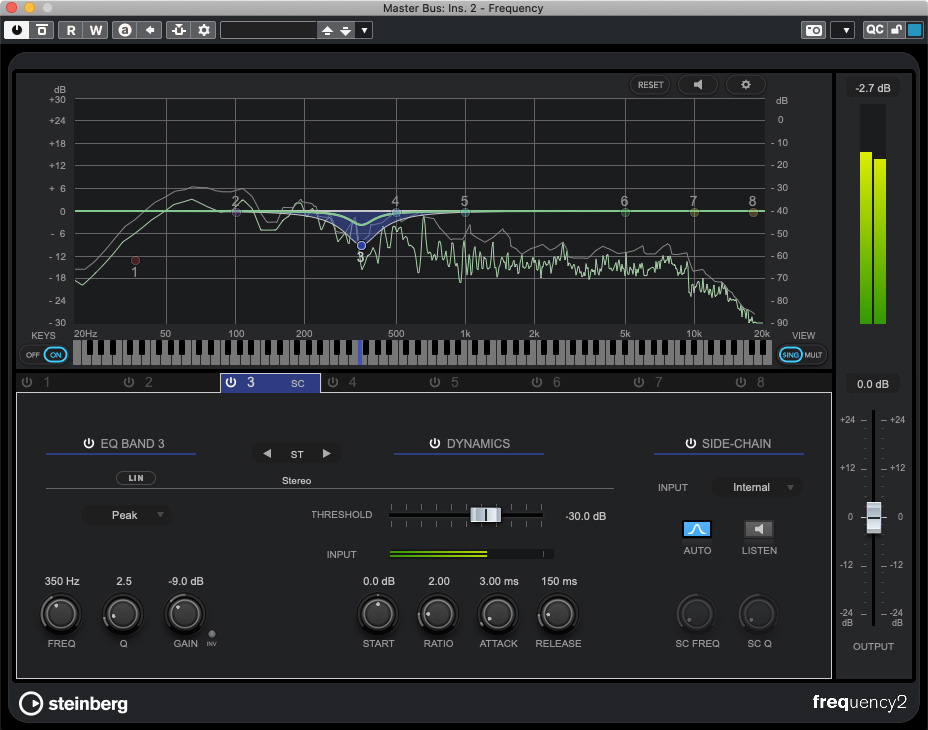This screenshot has width=928, height=730.
Task: Open the Peak filter type dropdown
Action: pos(127,515)
